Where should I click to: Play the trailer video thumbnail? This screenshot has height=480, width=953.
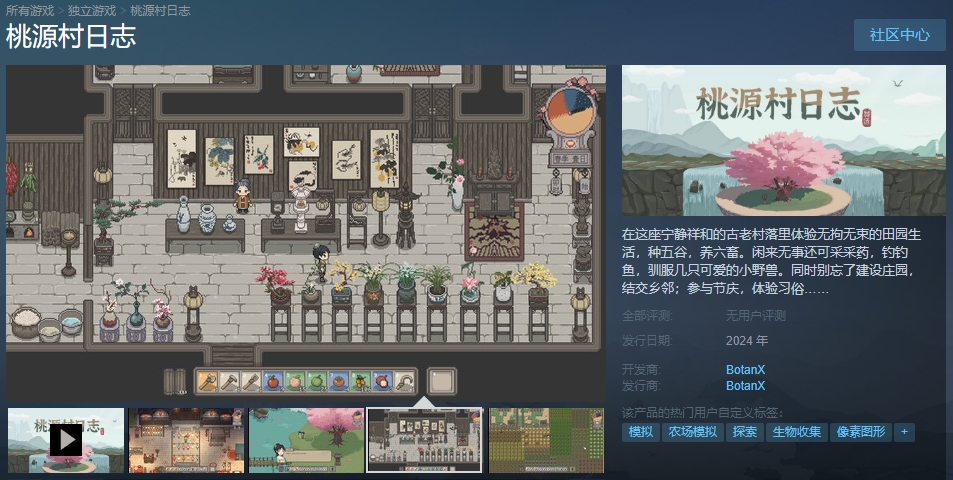[66, 440]
